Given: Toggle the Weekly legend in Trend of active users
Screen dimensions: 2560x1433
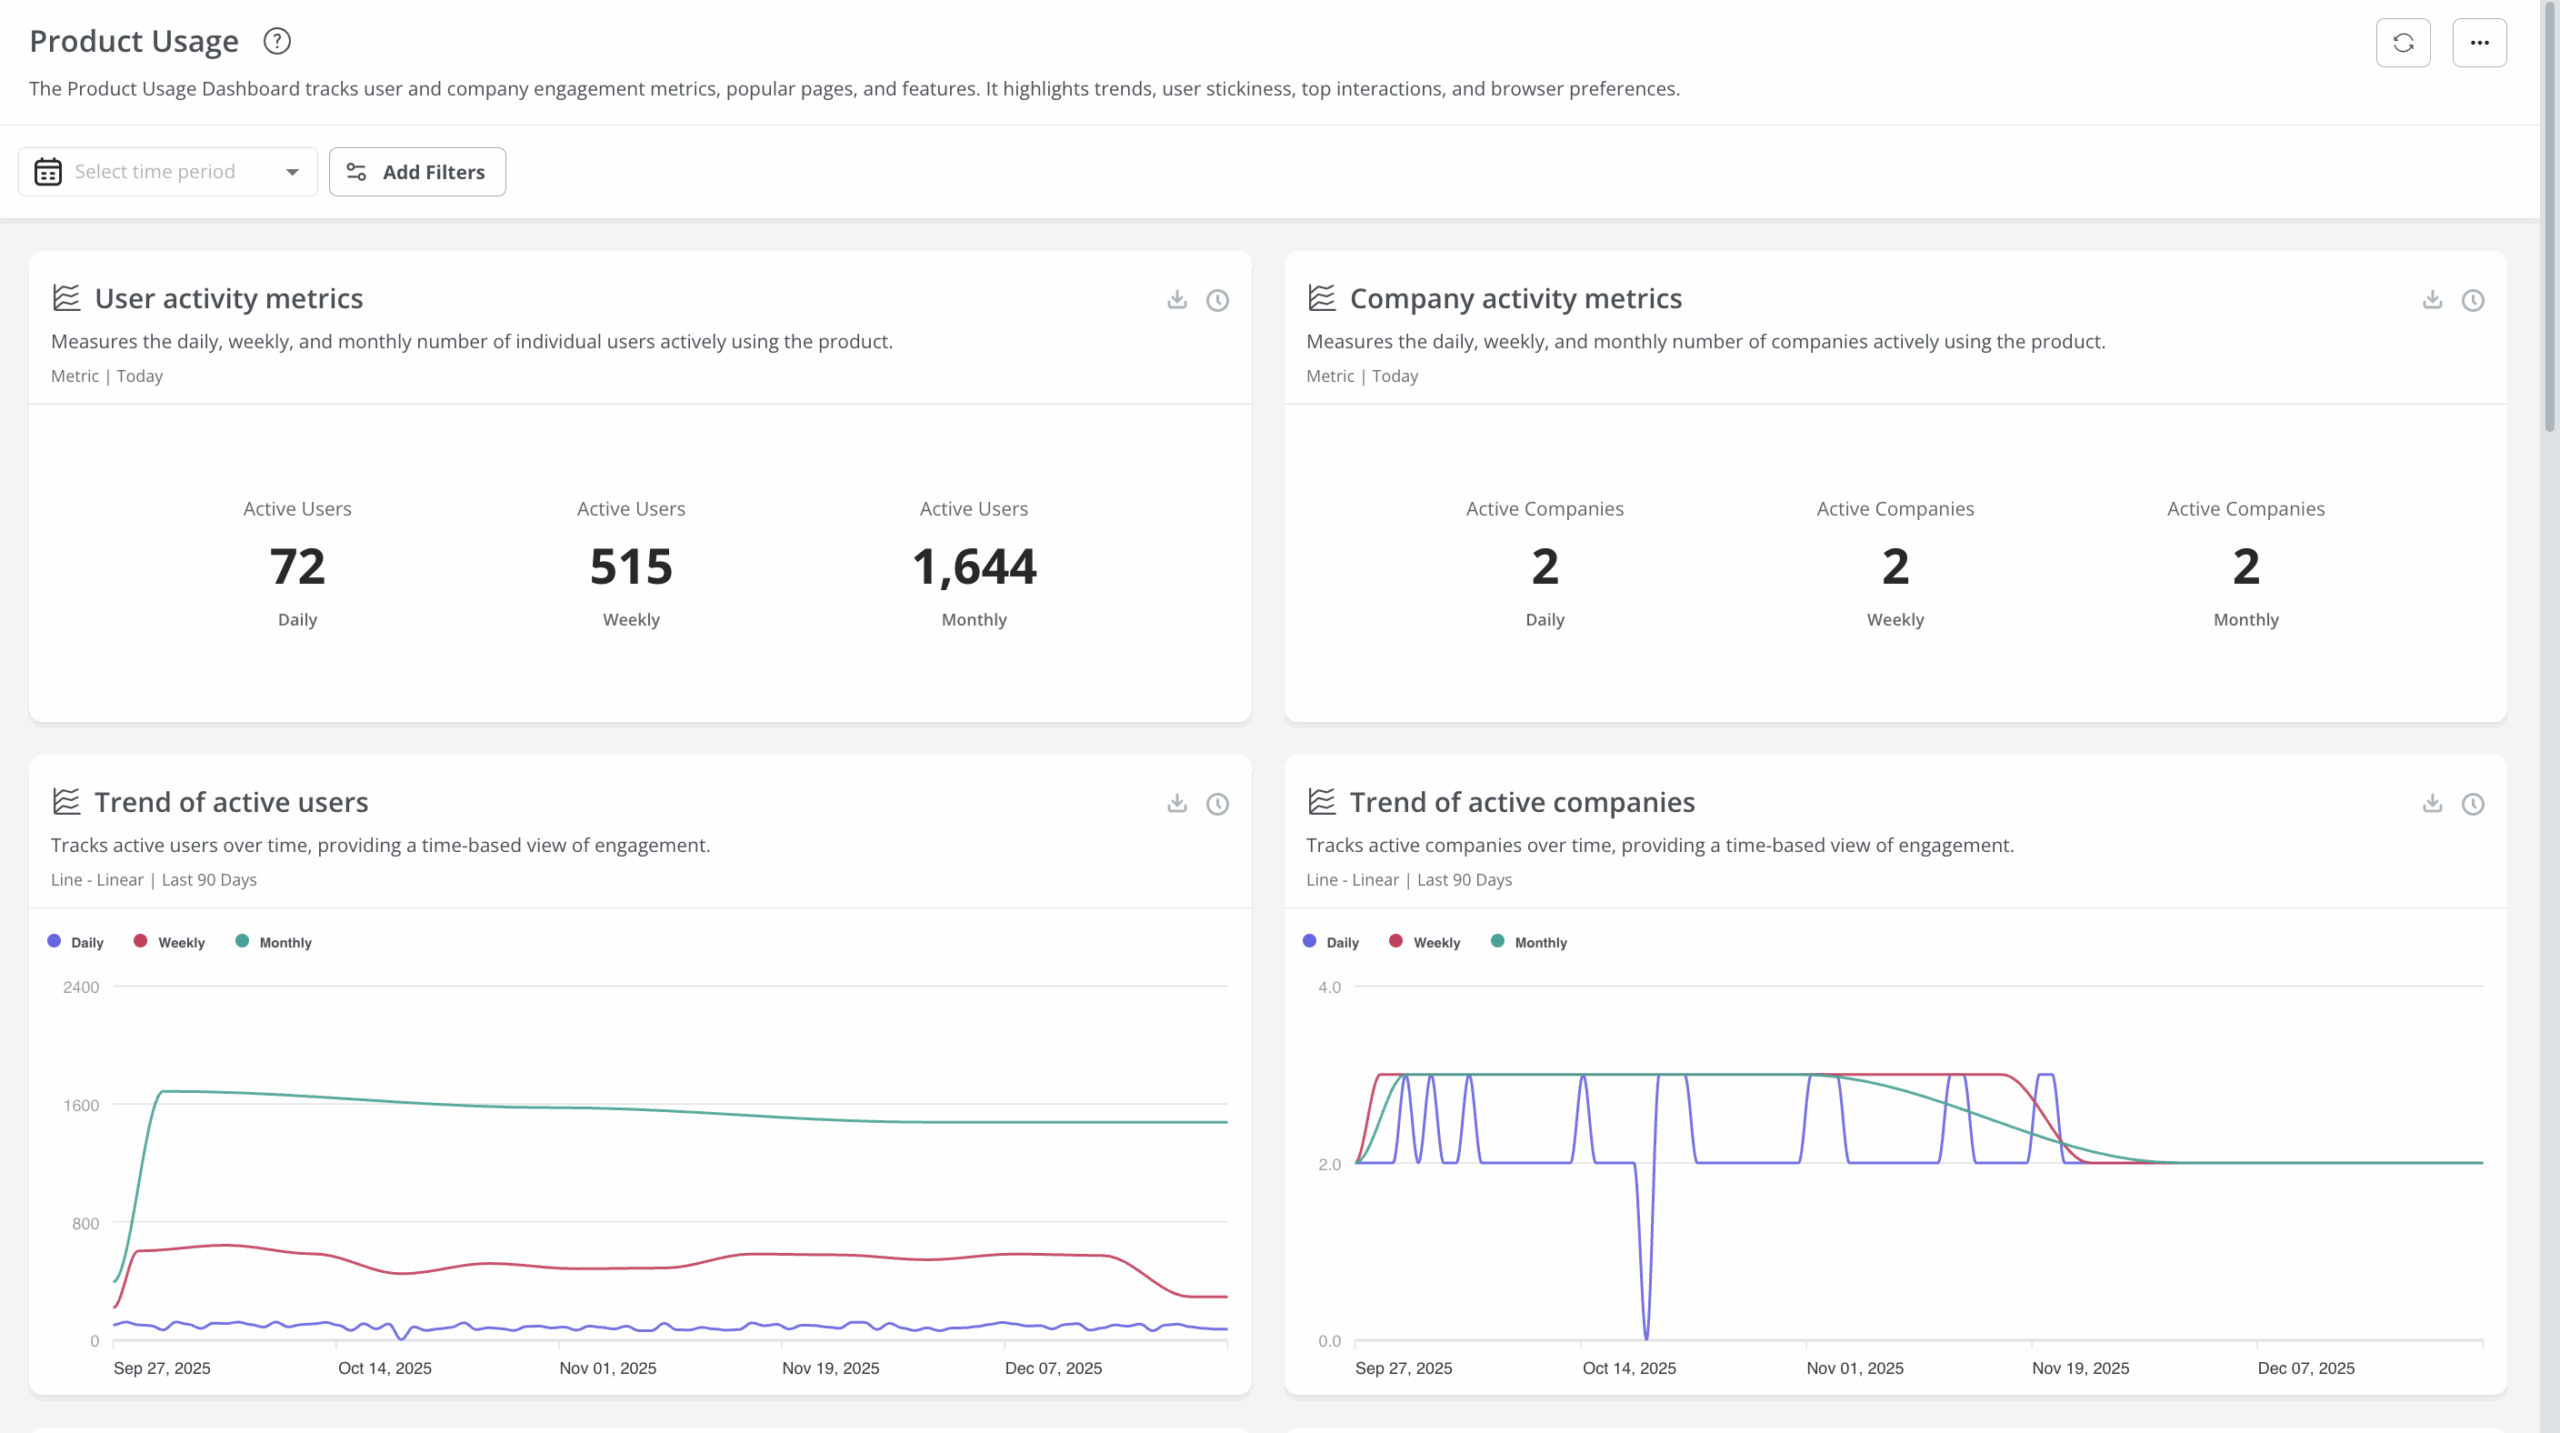Looking at the screenshot, I should (x=169, y=941).
